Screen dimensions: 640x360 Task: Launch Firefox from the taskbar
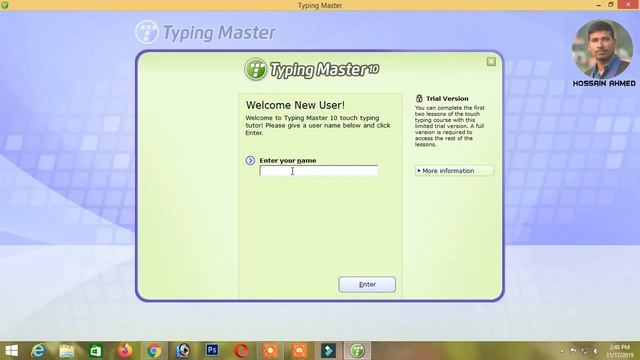125,351
